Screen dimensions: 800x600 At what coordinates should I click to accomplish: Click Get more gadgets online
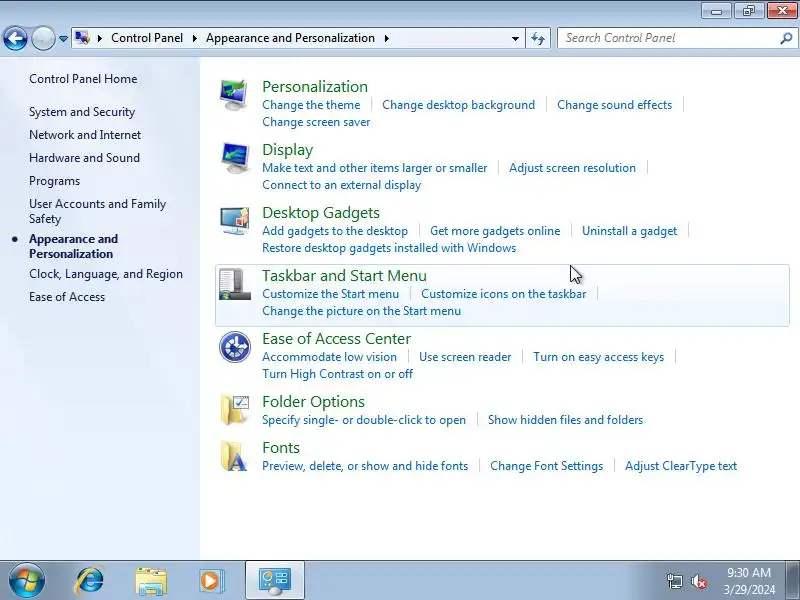pos(495,231)
